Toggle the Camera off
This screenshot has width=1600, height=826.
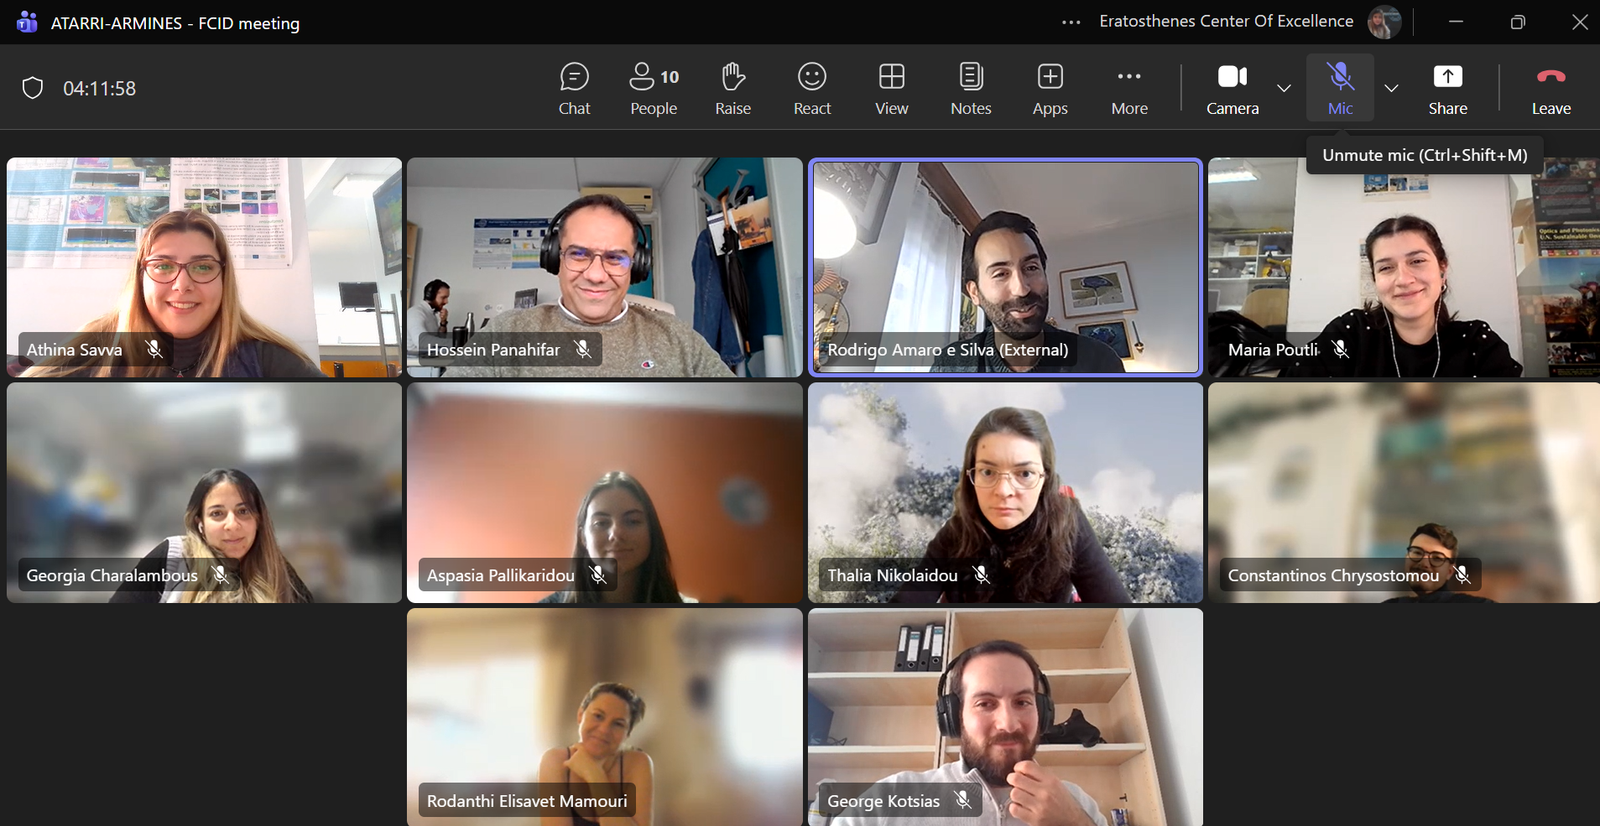tap(1232, 88)
